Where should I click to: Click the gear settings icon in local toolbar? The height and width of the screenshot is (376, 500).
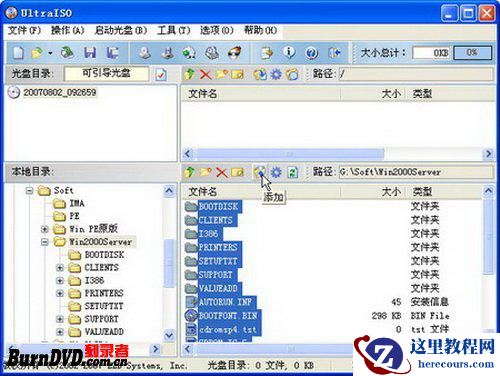point(276,172)
